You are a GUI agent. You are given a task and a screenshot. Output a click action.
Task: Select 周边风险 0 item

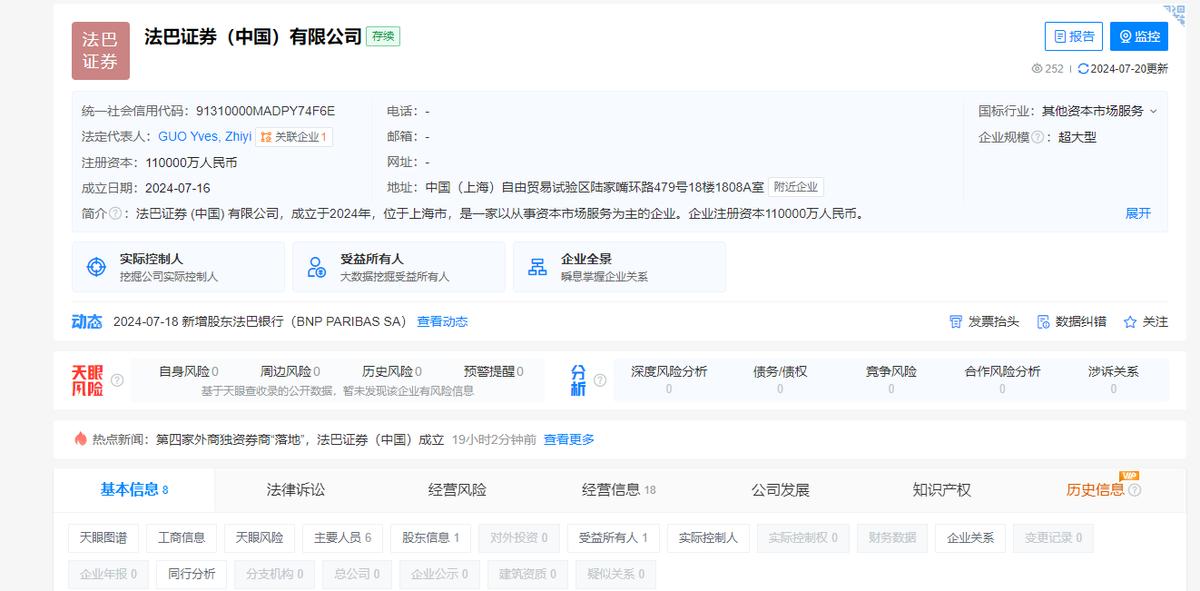tap(290, 371)
